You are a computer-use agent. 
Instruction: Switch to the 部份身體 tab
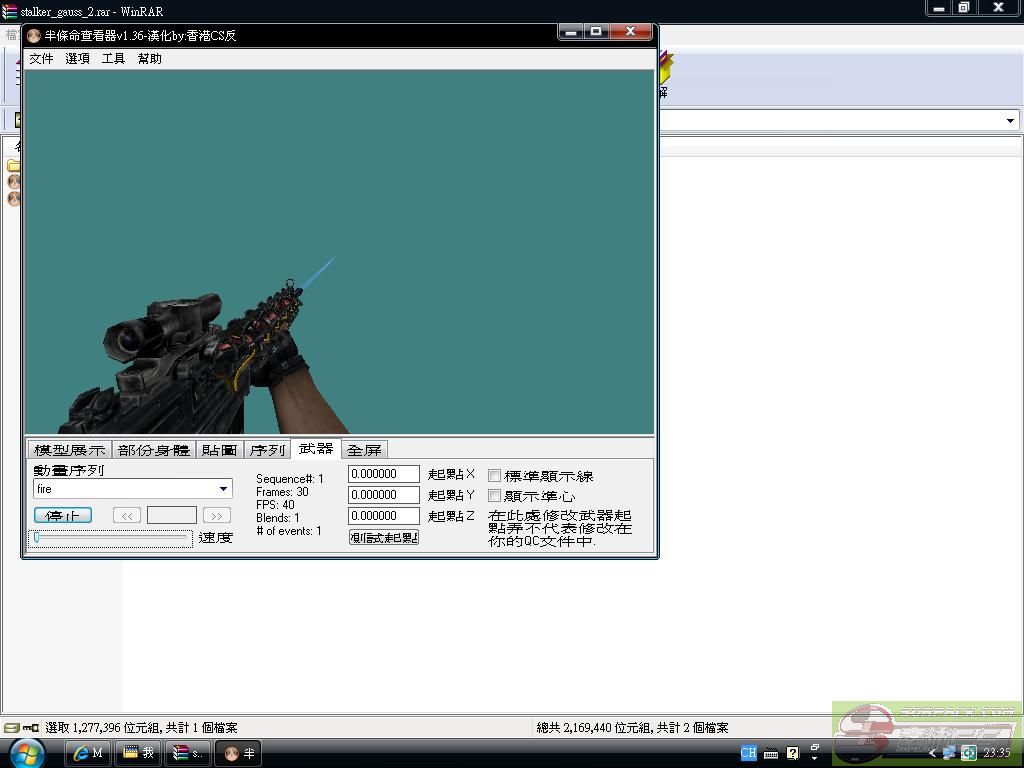153,450
